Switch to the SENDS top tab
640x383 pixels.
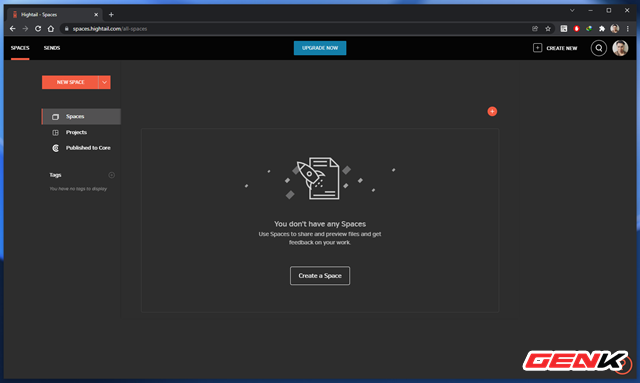point(52,48)
